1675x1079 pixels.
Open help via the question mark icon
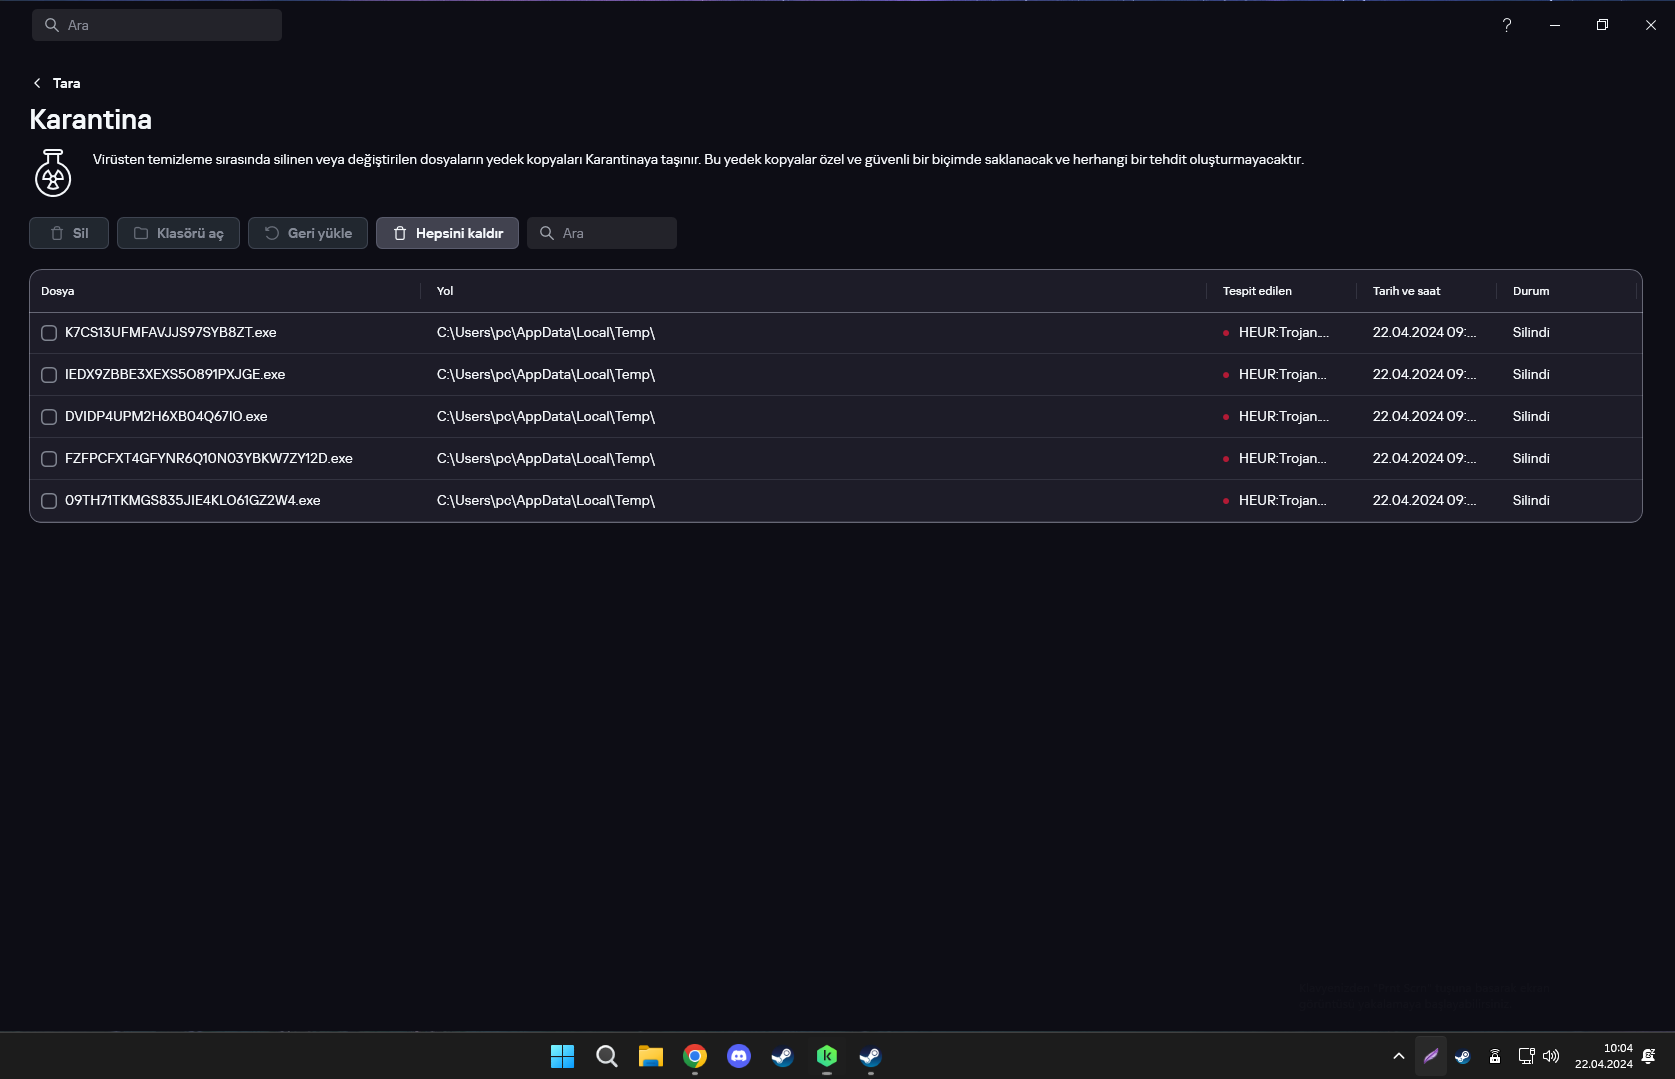(1506, 25)
